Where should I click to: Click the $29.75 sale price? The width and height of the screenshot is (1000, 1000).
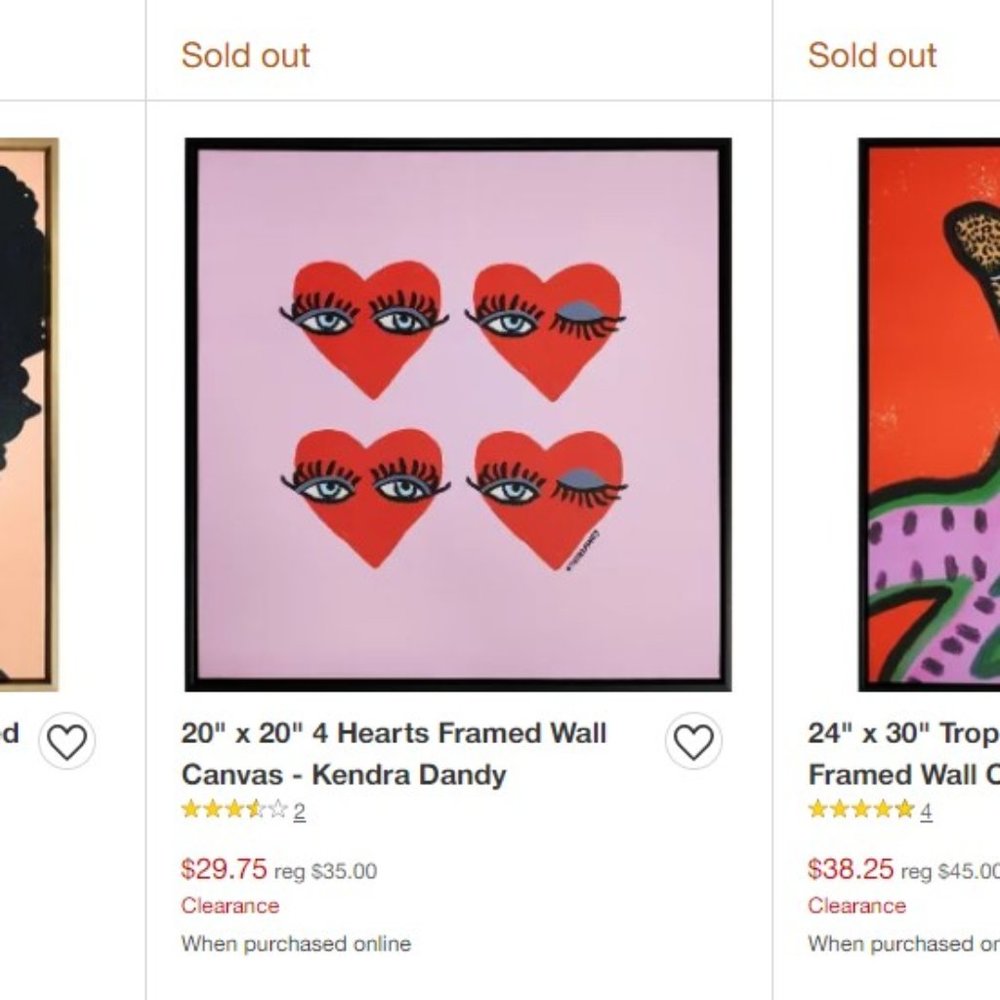point(224,869)
